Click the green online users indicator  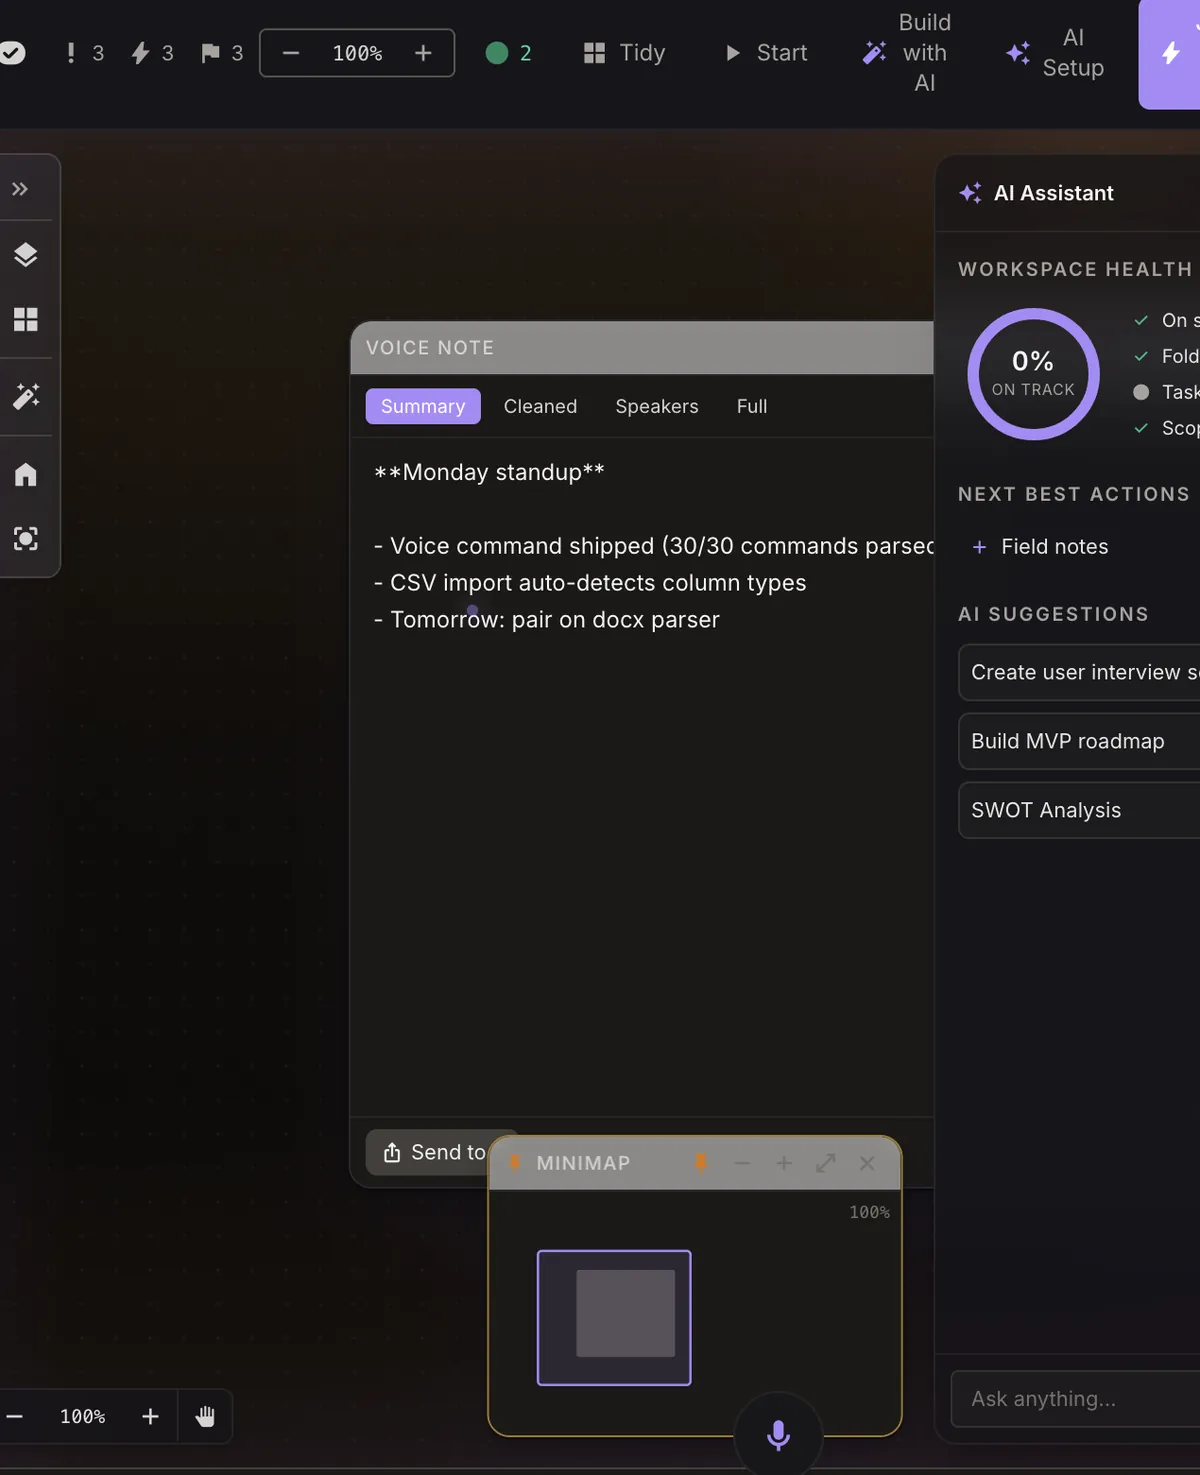[x=508, y=53]
